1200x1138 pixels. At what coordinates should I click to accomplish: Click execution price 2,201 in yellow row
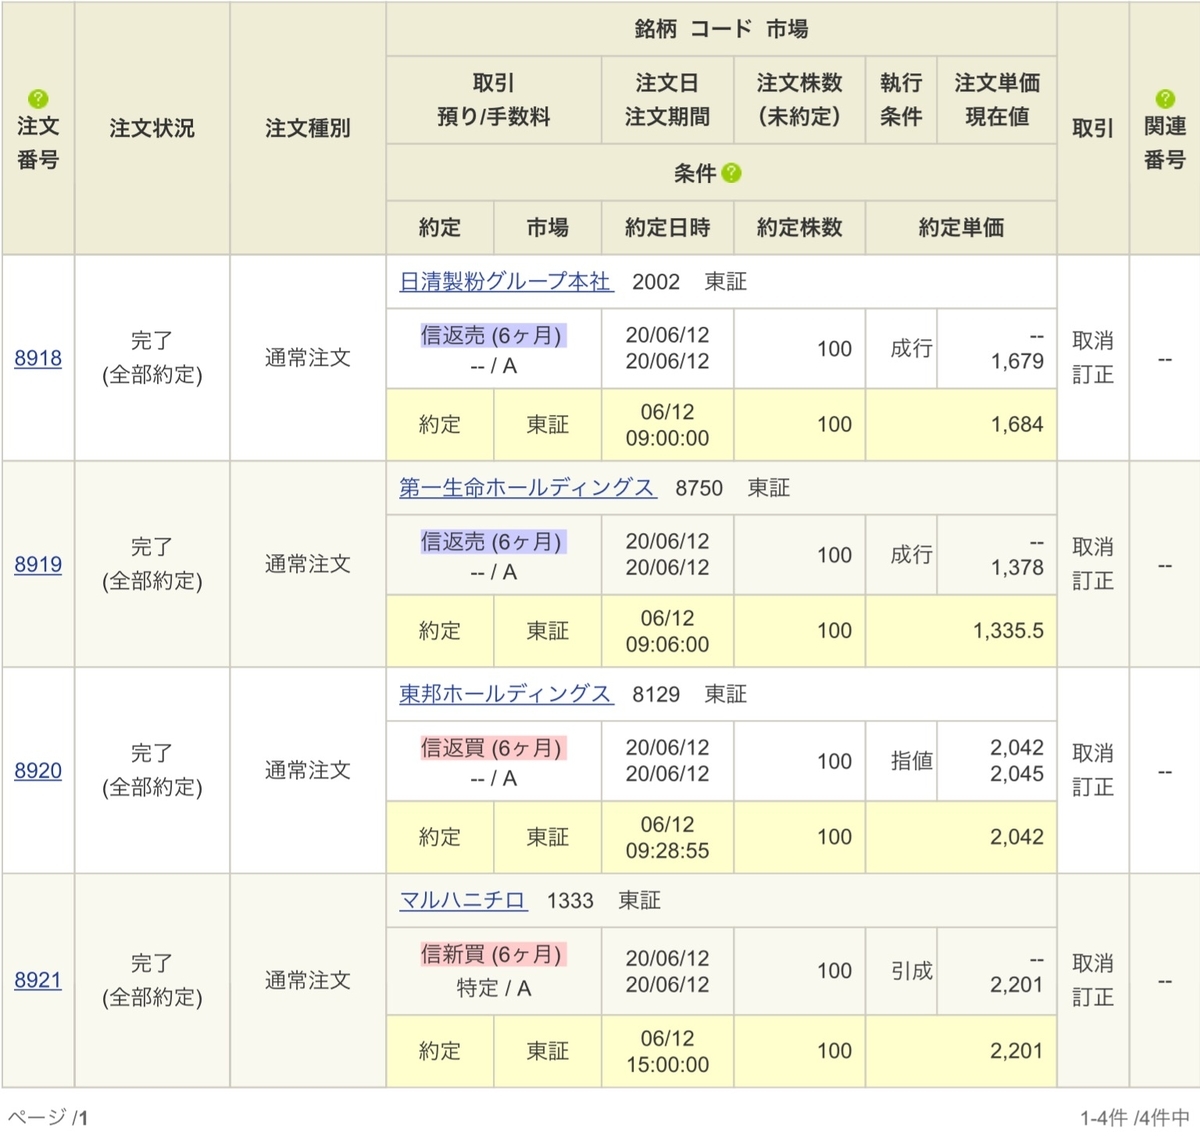(x=1017, y=1051)
